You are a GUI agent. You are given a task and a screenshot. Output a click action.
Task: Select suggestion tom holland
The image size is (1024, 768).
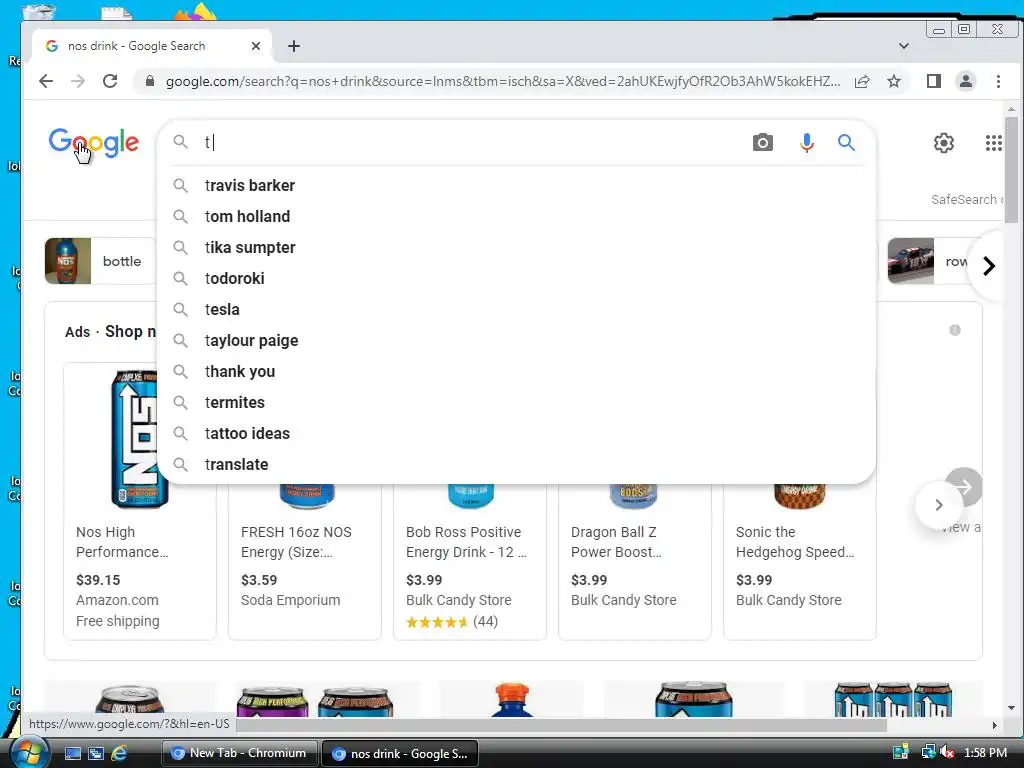tap(516, 216)
